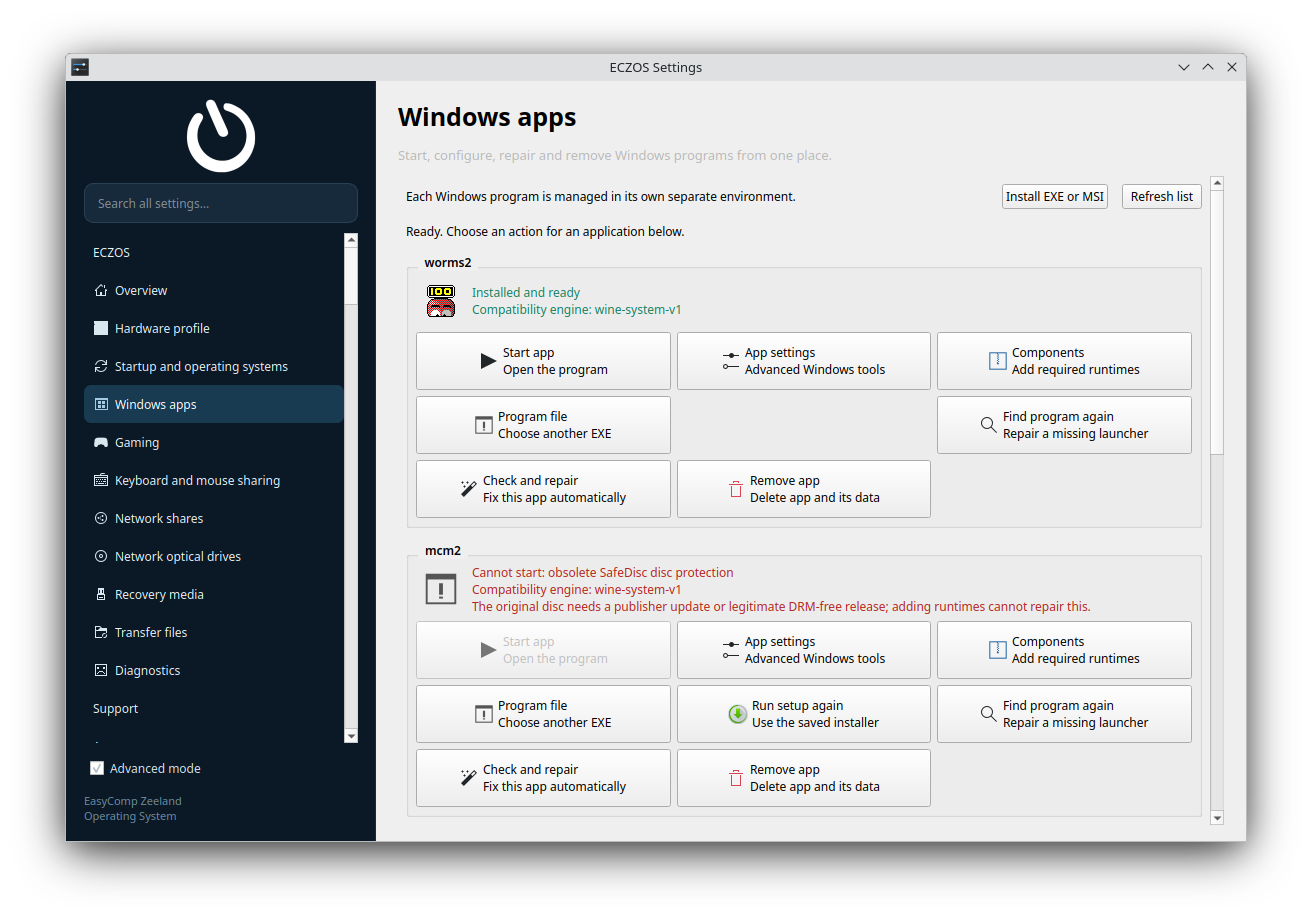Remove the mcm2 app
1312x919 pixels.
point(804,778)
